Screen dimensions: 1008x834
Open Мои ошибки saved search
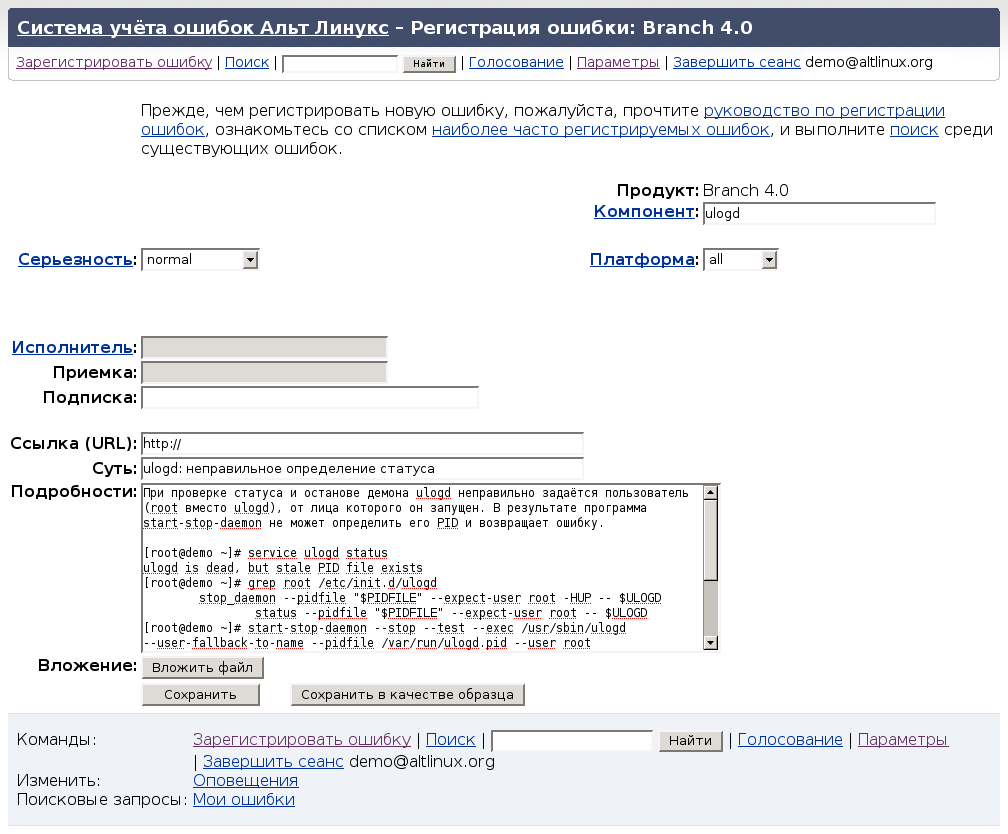[x=245, y=799]
